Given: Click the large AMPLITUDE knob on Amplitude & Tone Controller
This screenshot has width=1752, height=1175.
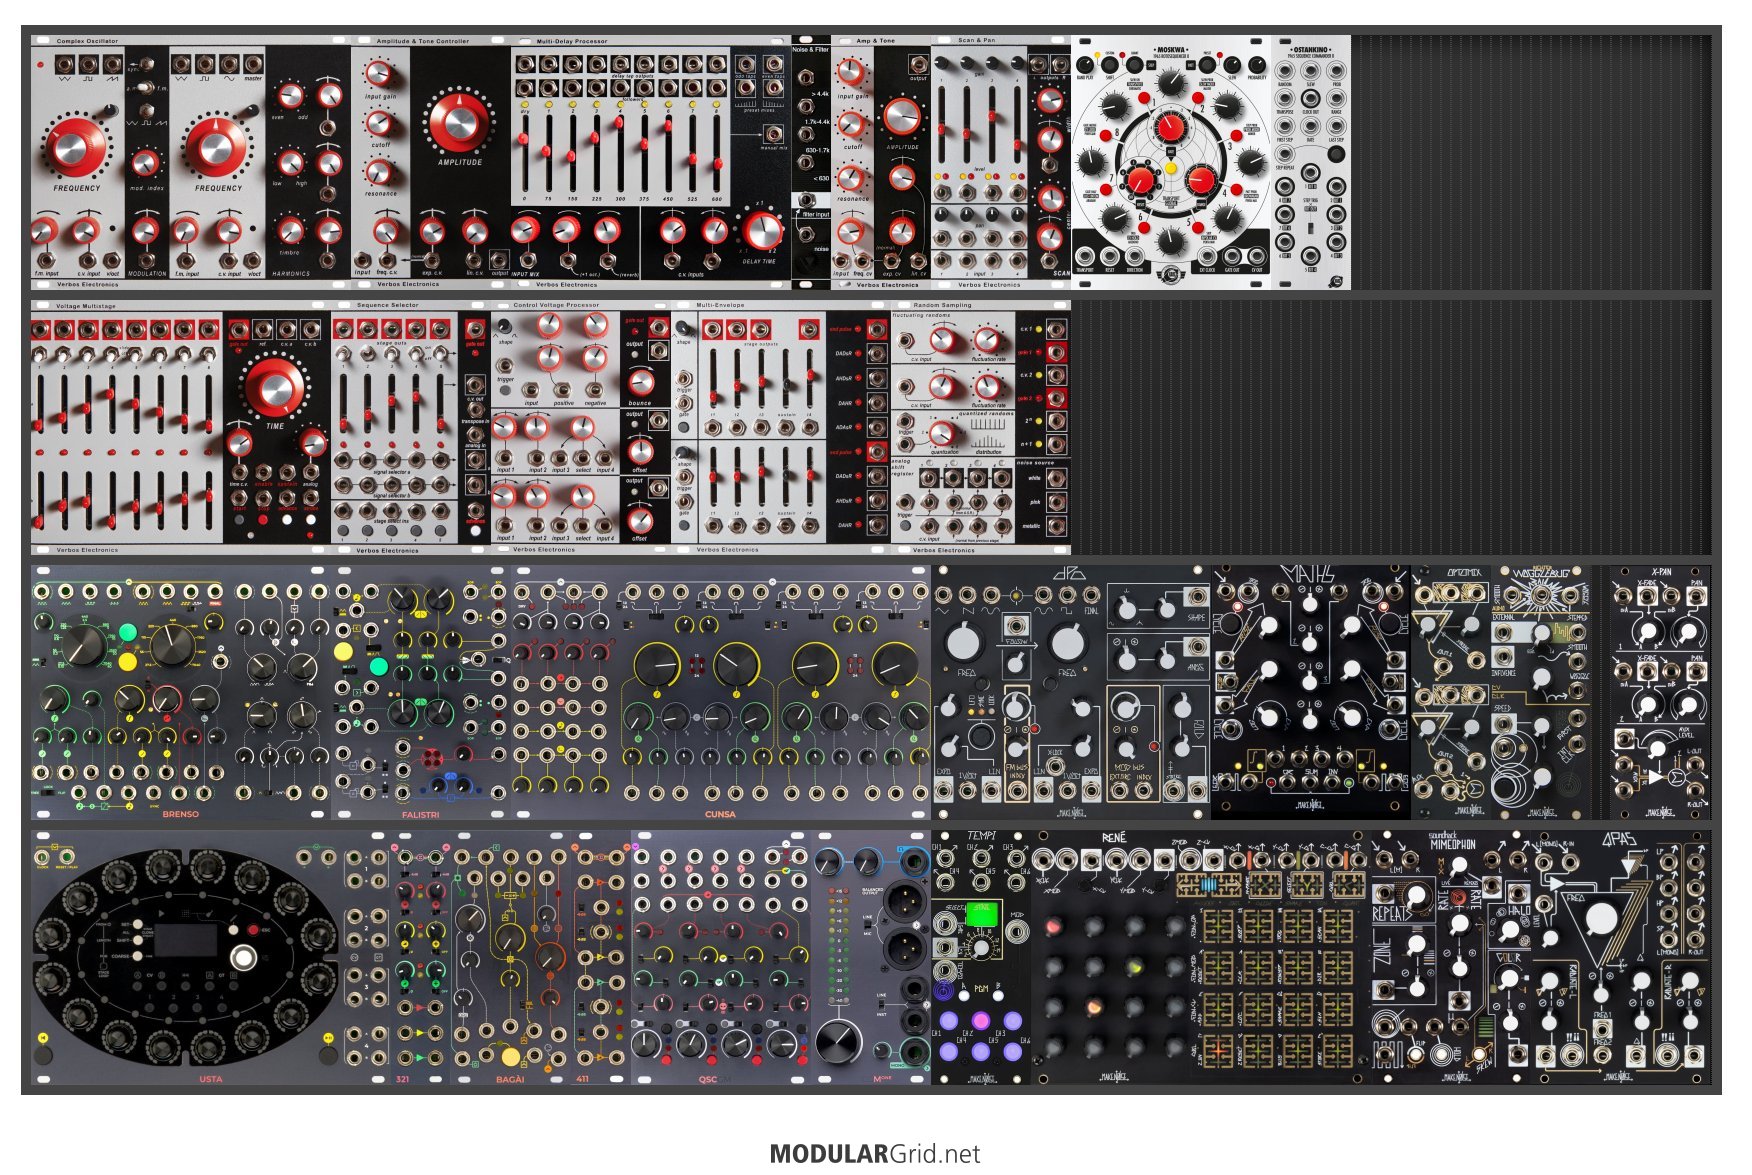Looking at the screenshot, I should click(459, 121).
